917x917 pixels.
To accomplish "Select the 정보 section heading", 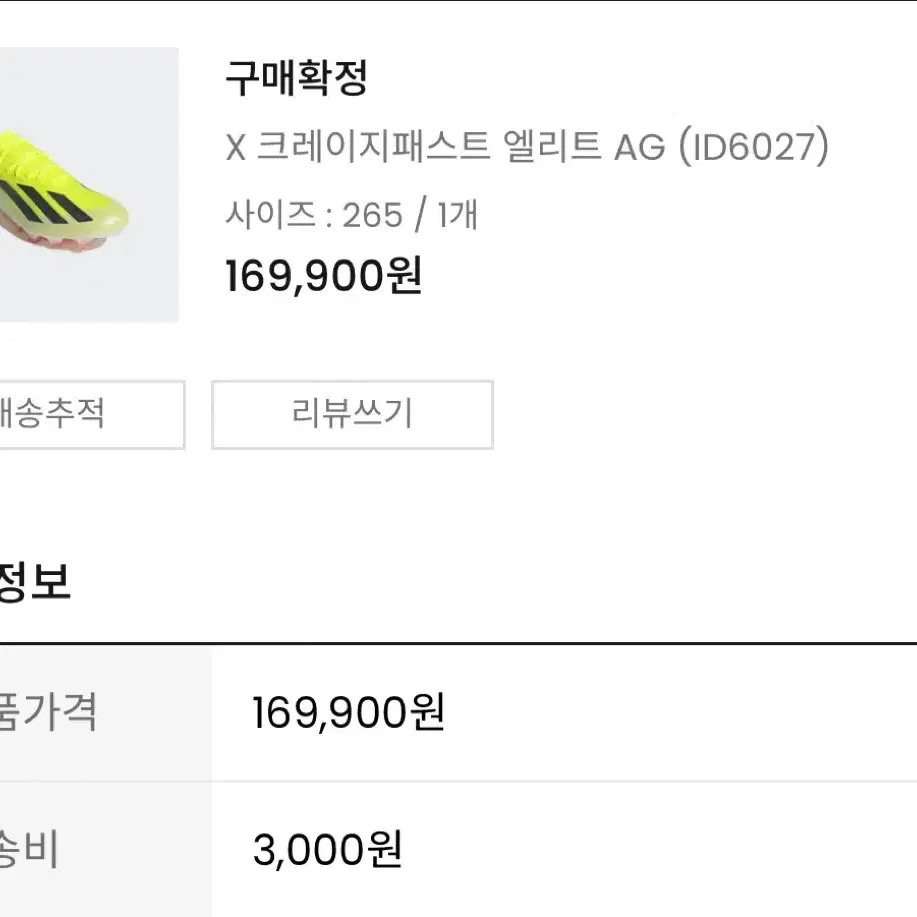I will [x=35, y=581].
